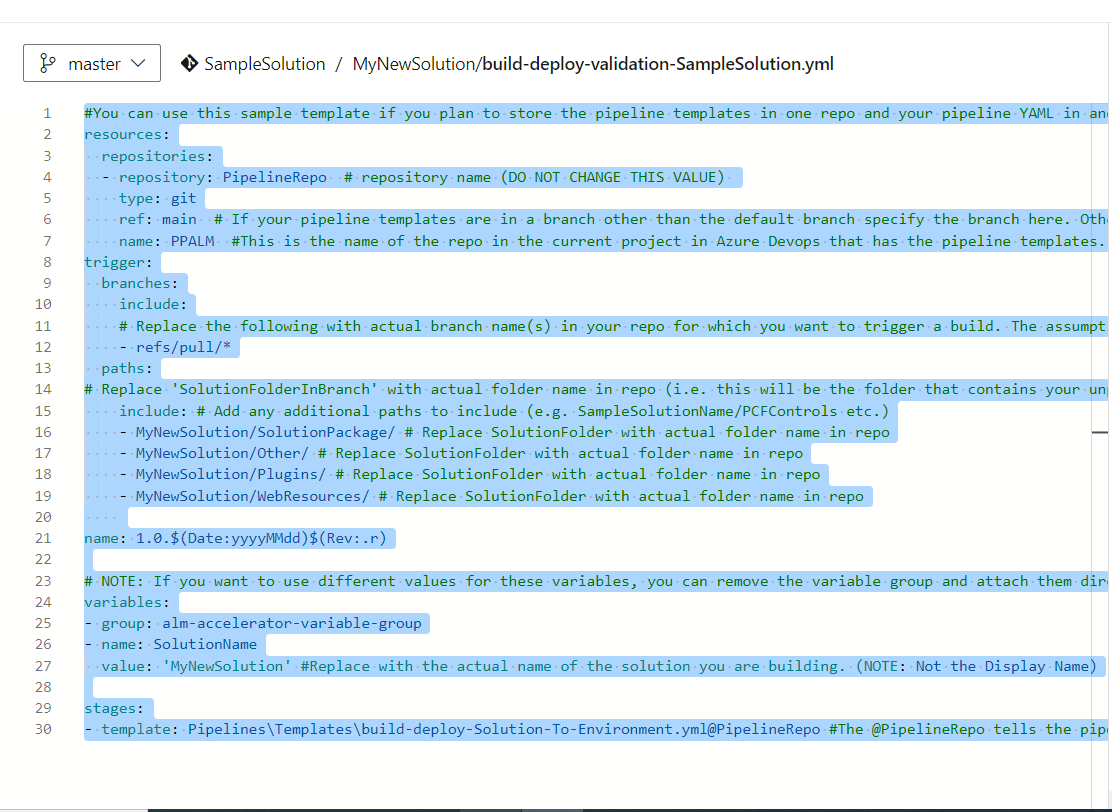The image size is (1112, 812).
Task: Open the master branch dropdown
Action: [x=92, y=62]
